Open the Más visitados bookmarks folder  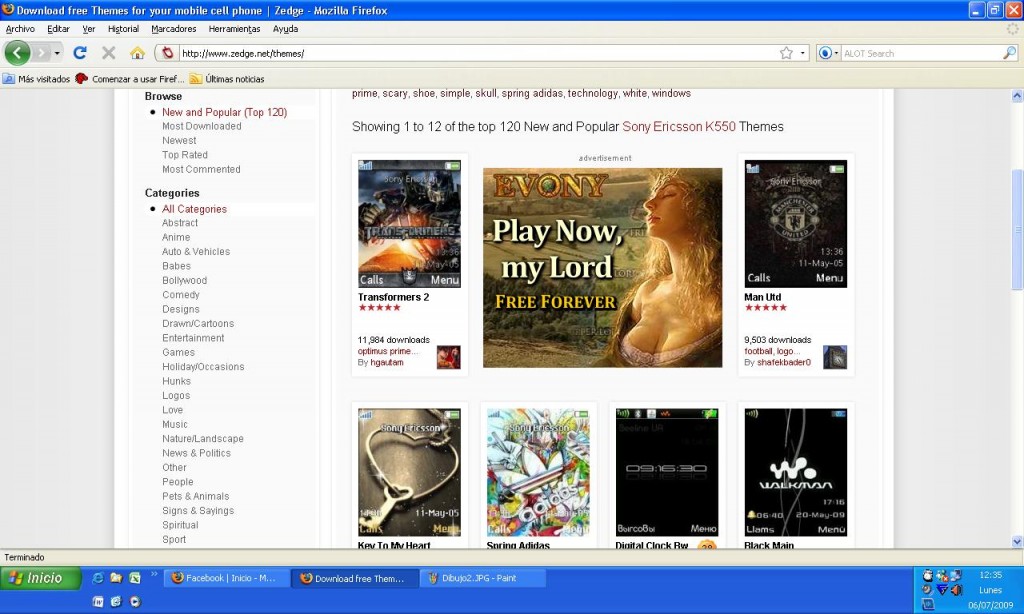tap(37, 79)
